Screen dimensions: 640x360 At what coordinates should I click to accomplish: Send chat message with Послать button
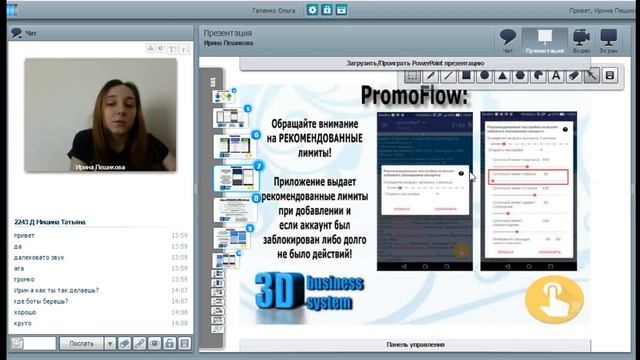coord(81,344)
